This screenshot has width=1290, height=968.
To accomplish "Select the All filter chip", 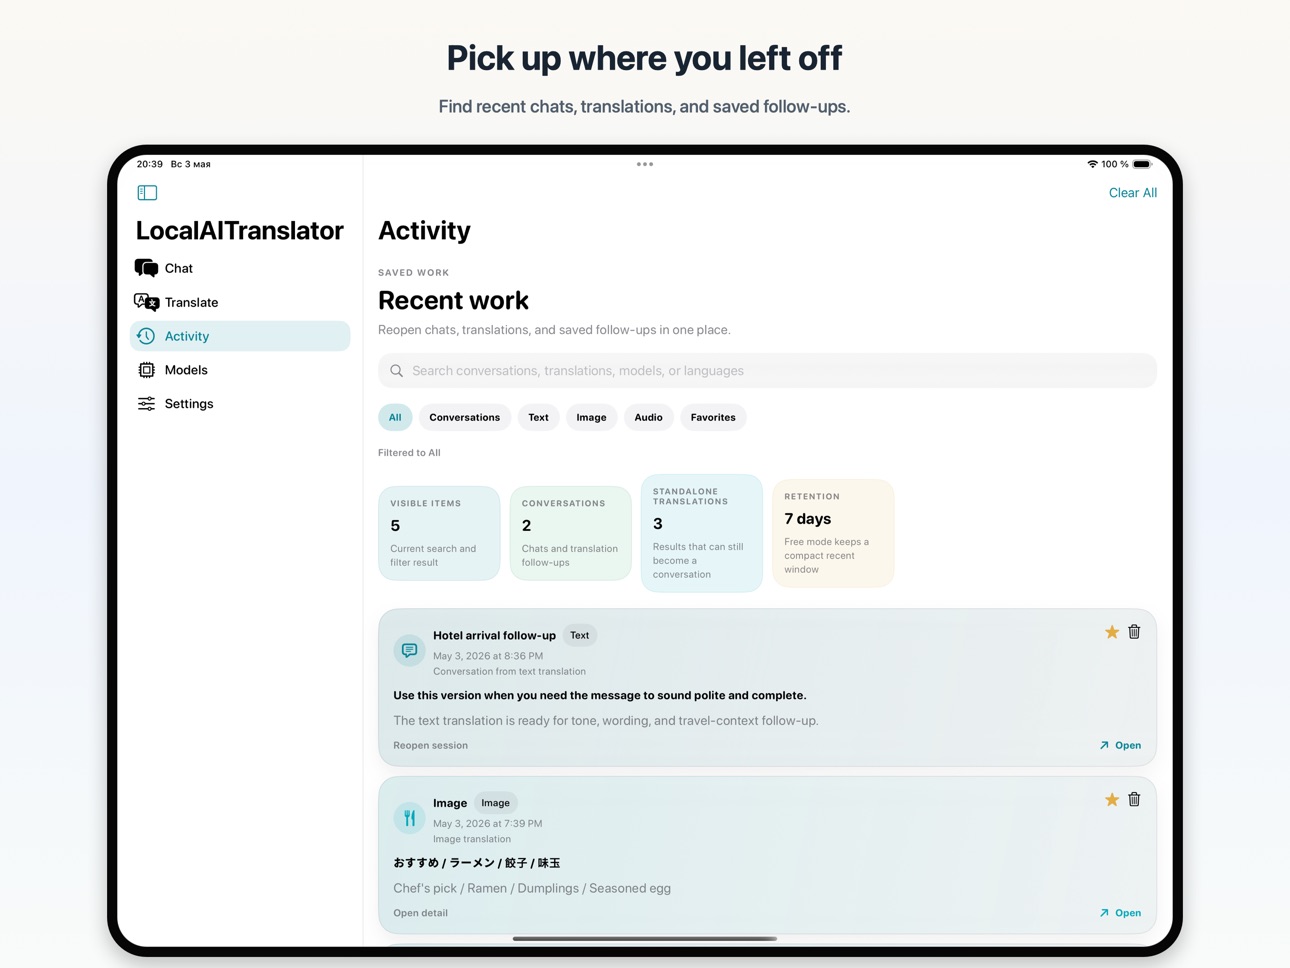I will click(x=395, y=417).
